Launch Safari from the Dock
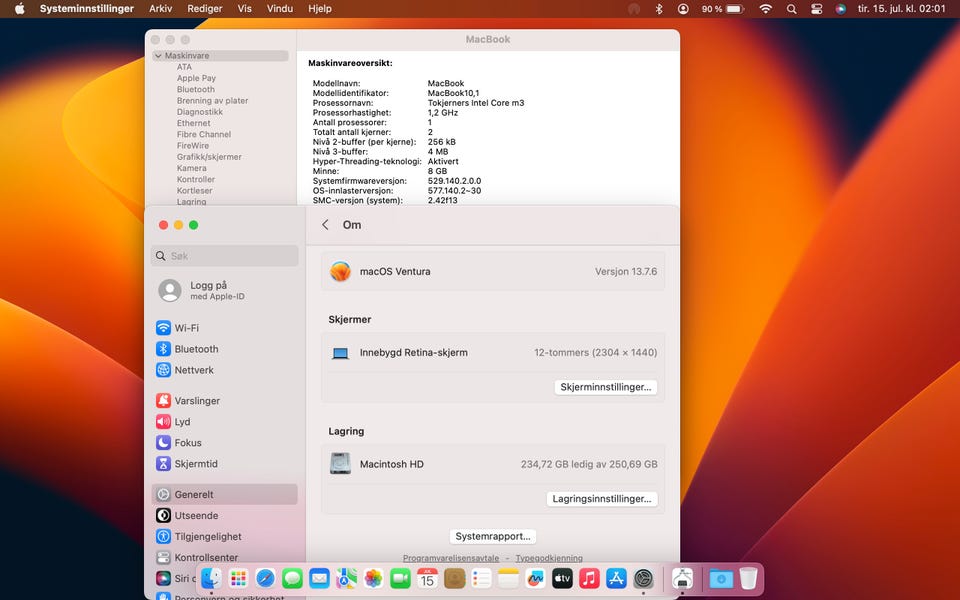960x600 pixels. (265, 578)
